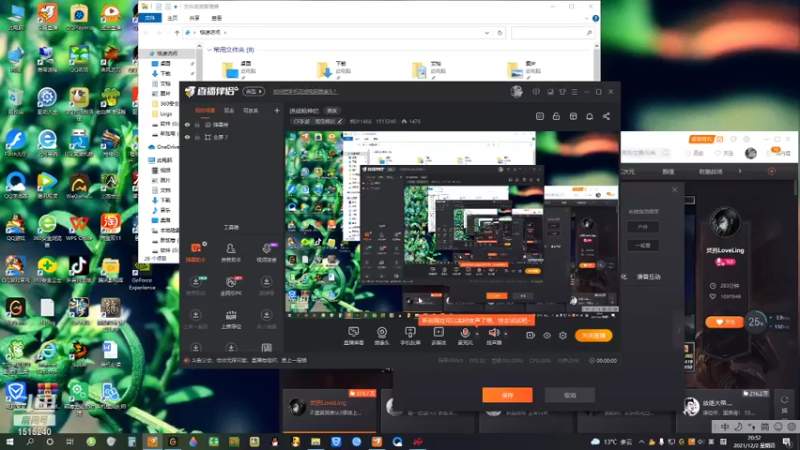The height and width of the screenshot is (450, 800).
Task: Collapse the 常用文件夹 group in File Explorer
Action: click(x=209, y=50)
